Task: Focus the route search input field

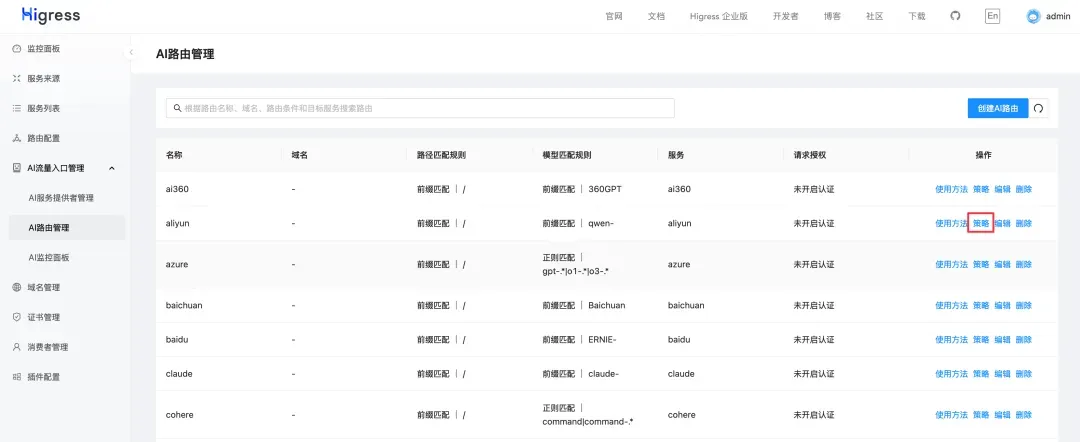Action: point(420,108)
